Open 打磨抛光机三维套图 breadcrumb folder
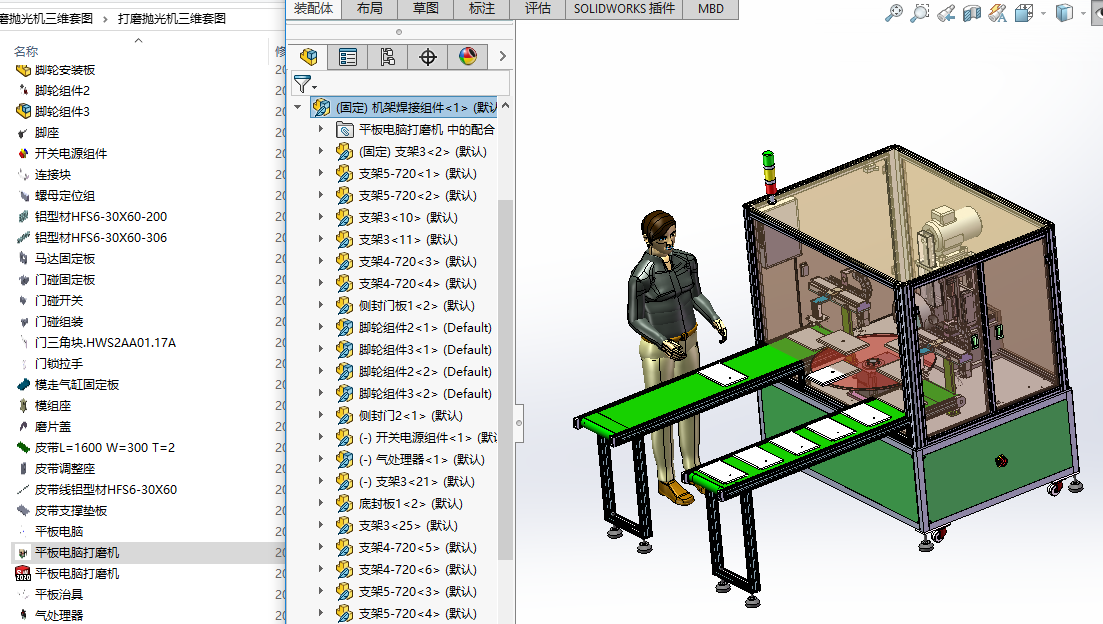 (x=172, y=18)
